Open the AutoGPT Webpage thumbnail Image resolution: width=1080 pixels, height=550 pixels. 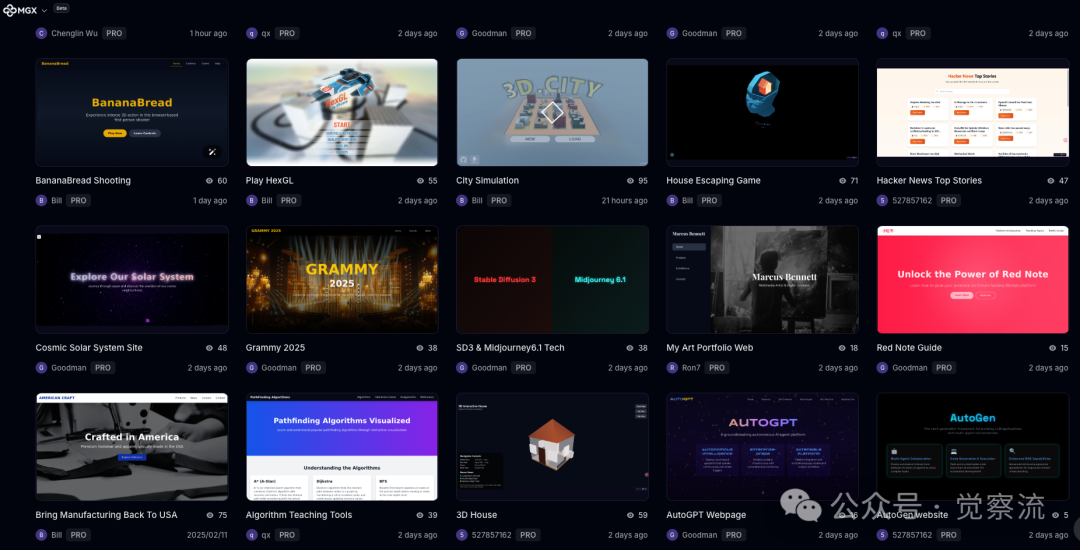762,446
